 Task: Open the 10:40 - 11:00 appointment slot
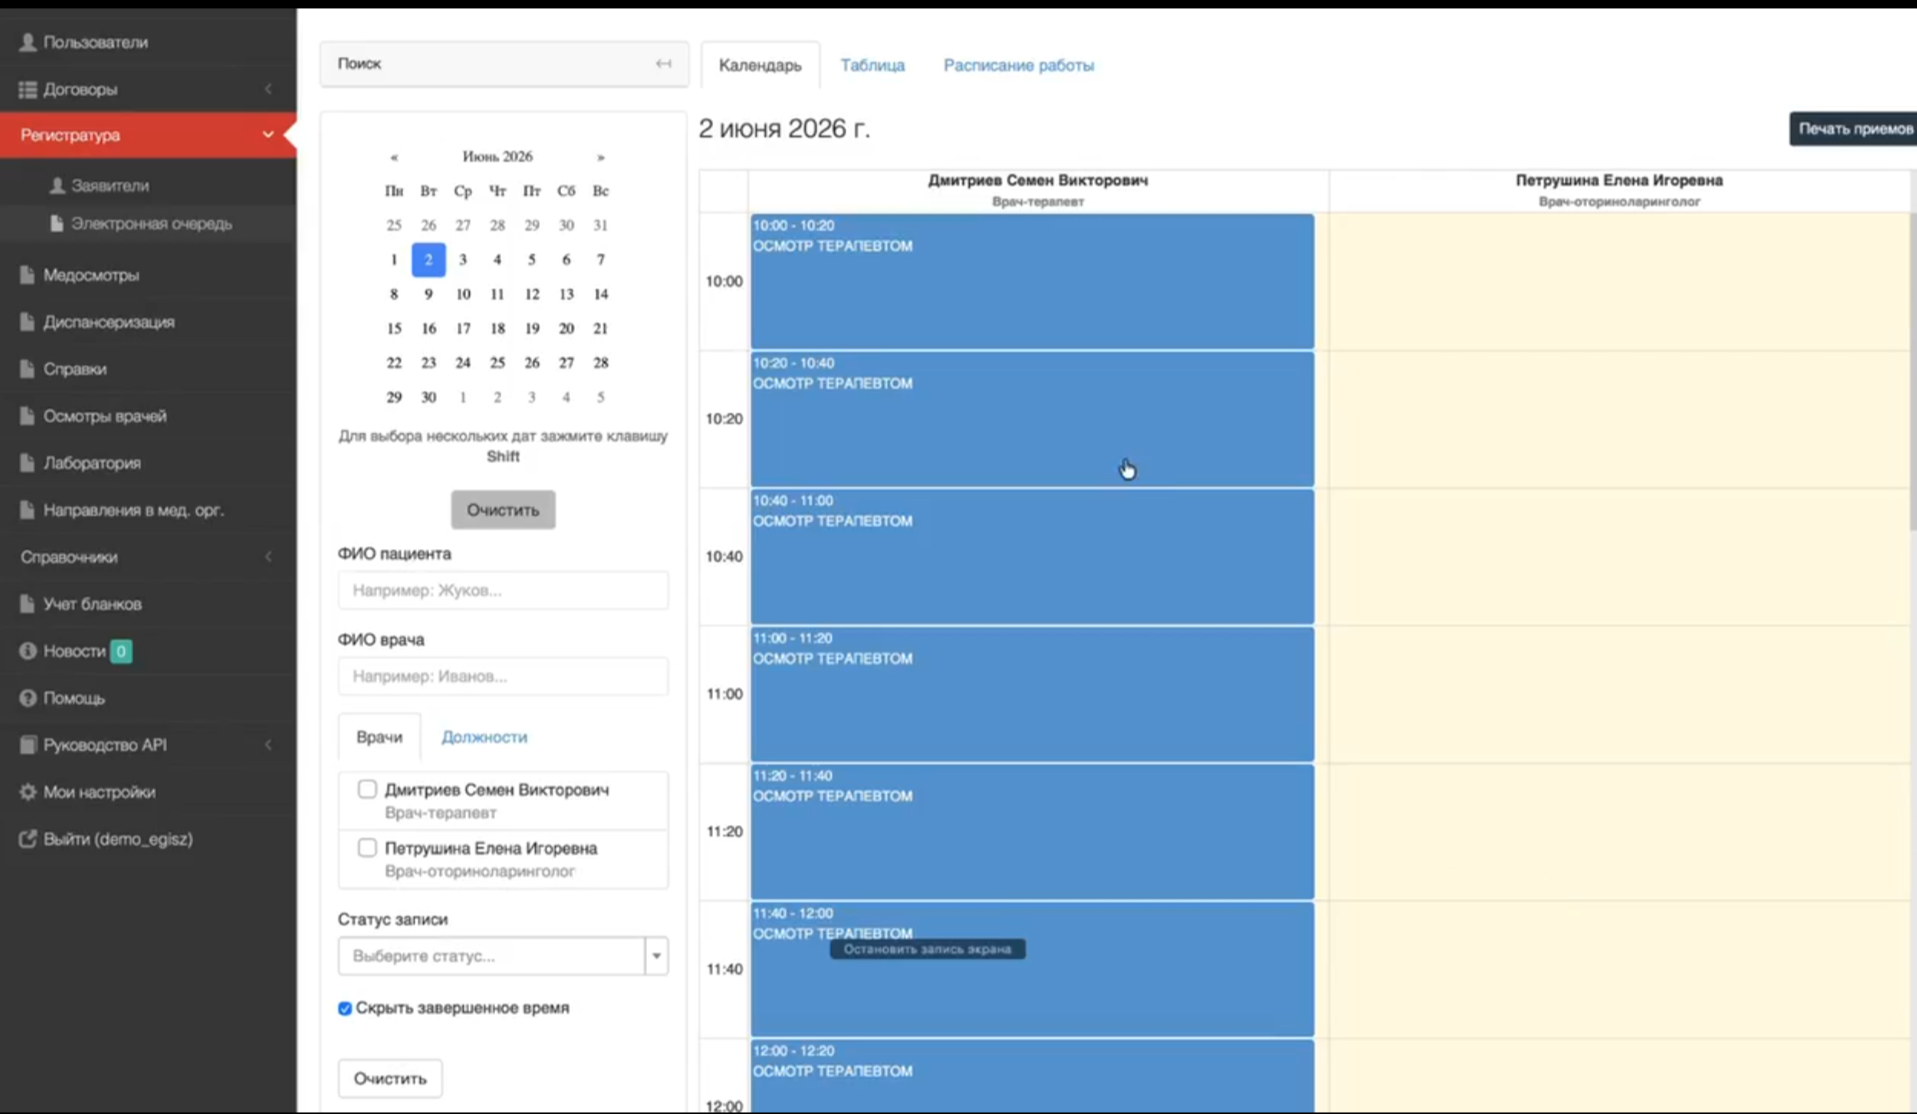[x=1032, y=556]
